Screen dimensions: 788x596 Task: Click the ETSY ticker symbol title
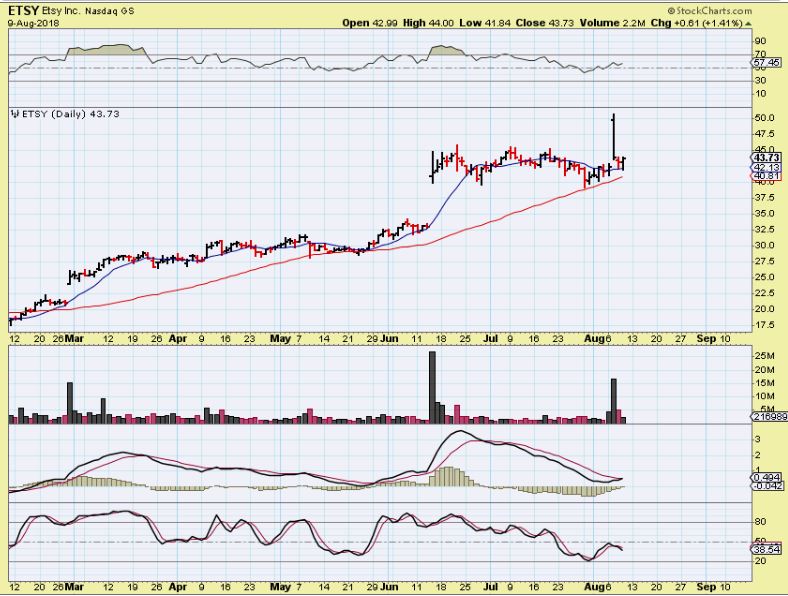coord(23,11)
